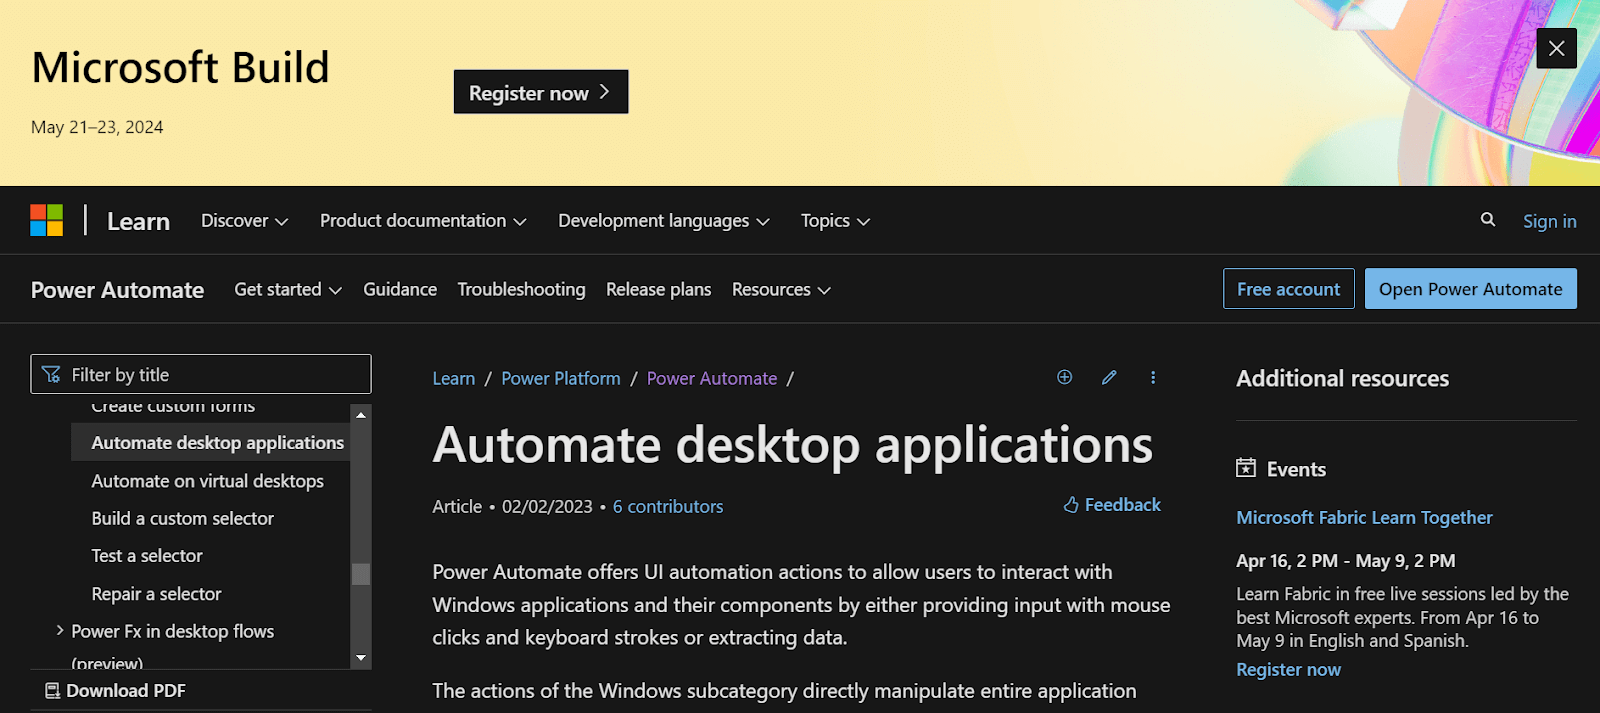The height and width of the screenshot is (713, 1600).
Task: Click the edit pencil icon
Action: [1109, 377]
